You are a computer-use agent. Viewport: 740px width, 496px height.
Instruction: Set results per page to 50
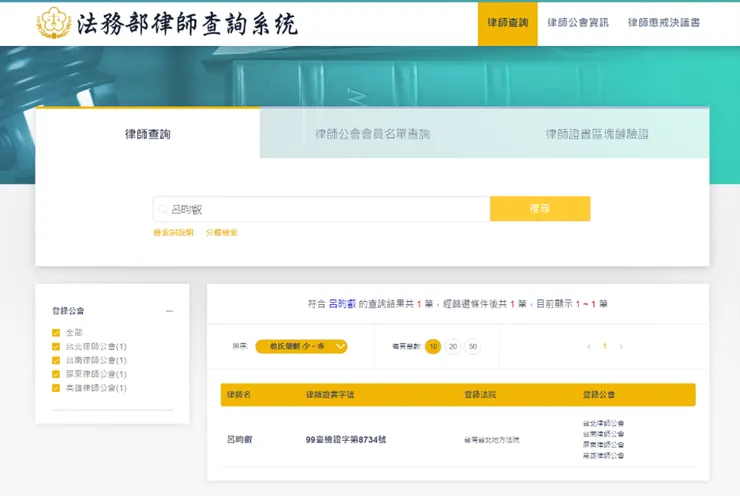[472, 346]
